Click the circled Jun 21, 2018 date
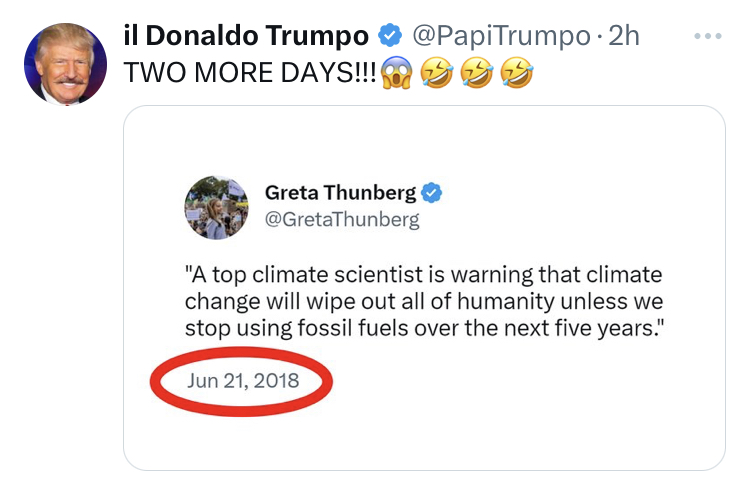The height and width of the screenshot is (486, 750). coord(242,381)
